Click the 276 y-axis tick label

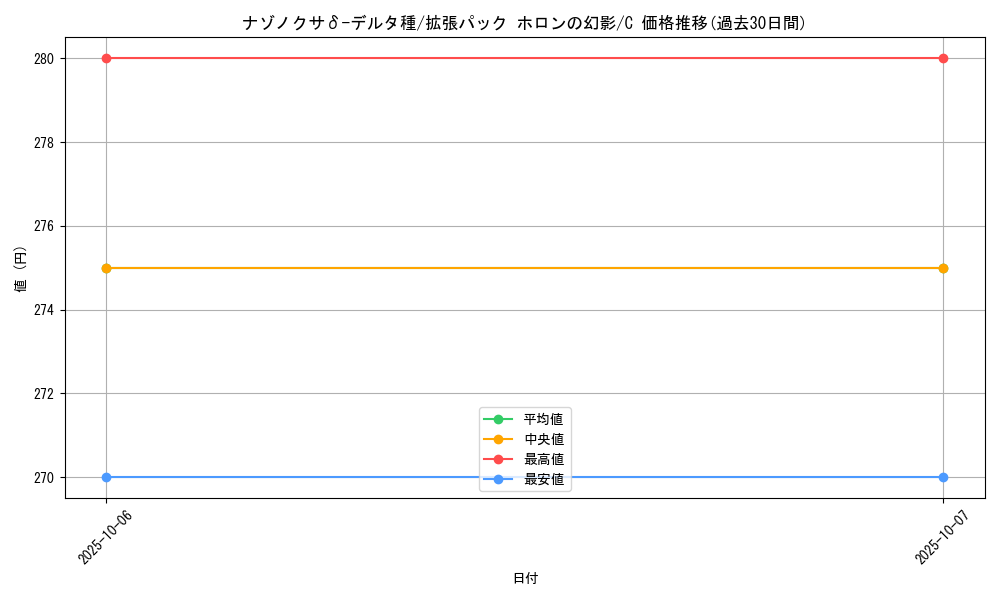click(x=44, y=226)
